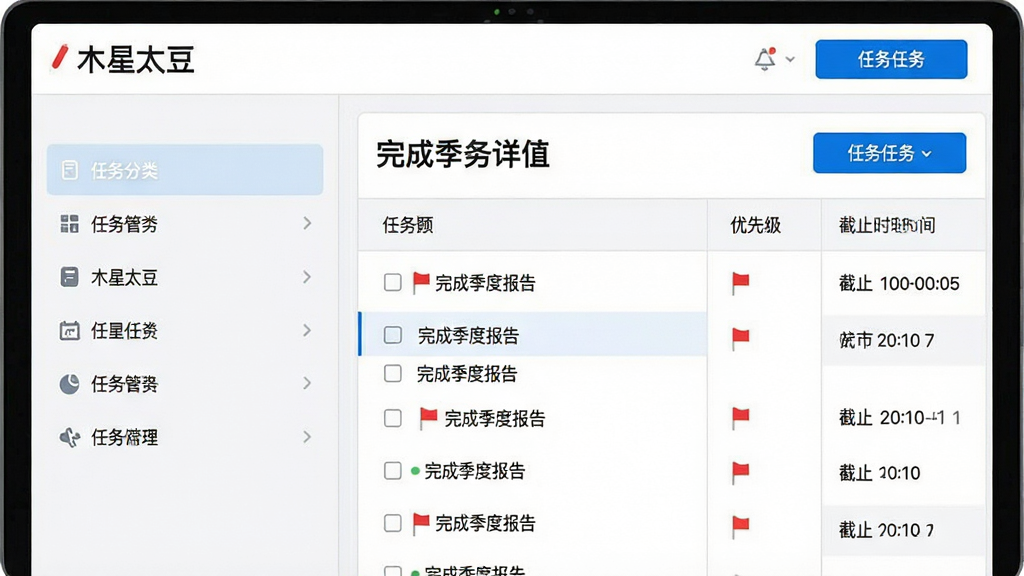Expand the 任务管赍 sidebar chevron
1024x576 pixels.
(x=307, y=383)
